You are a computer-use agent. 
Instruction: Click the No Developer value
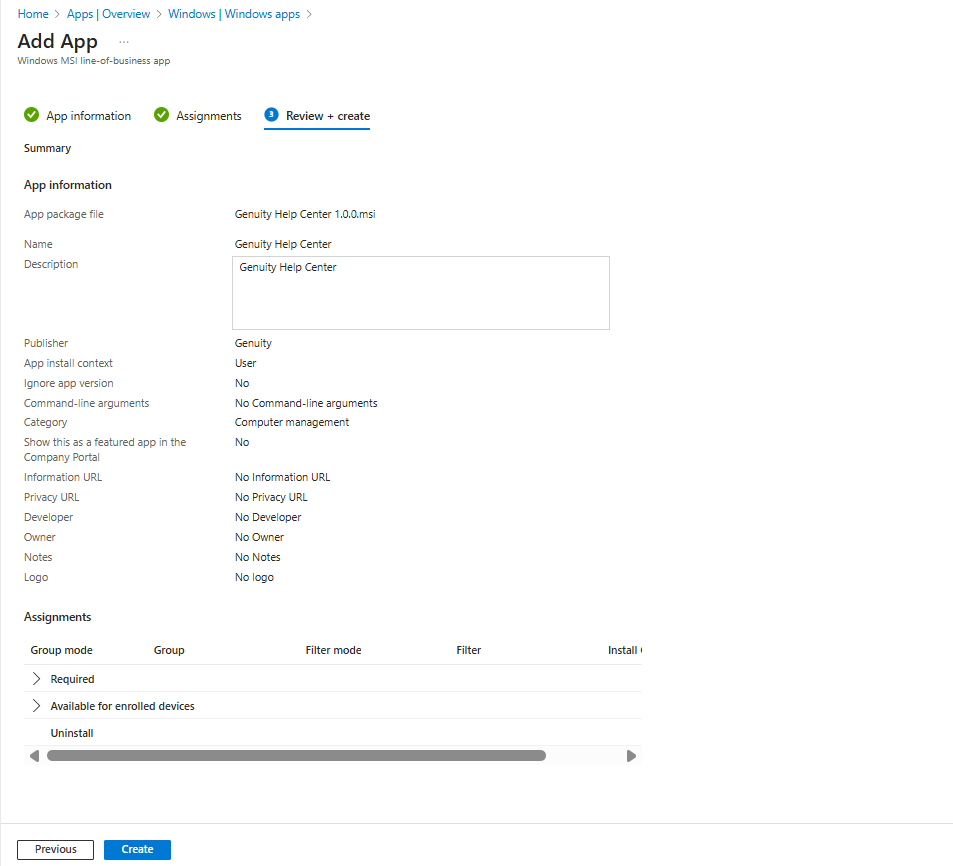tap(268, 517)
